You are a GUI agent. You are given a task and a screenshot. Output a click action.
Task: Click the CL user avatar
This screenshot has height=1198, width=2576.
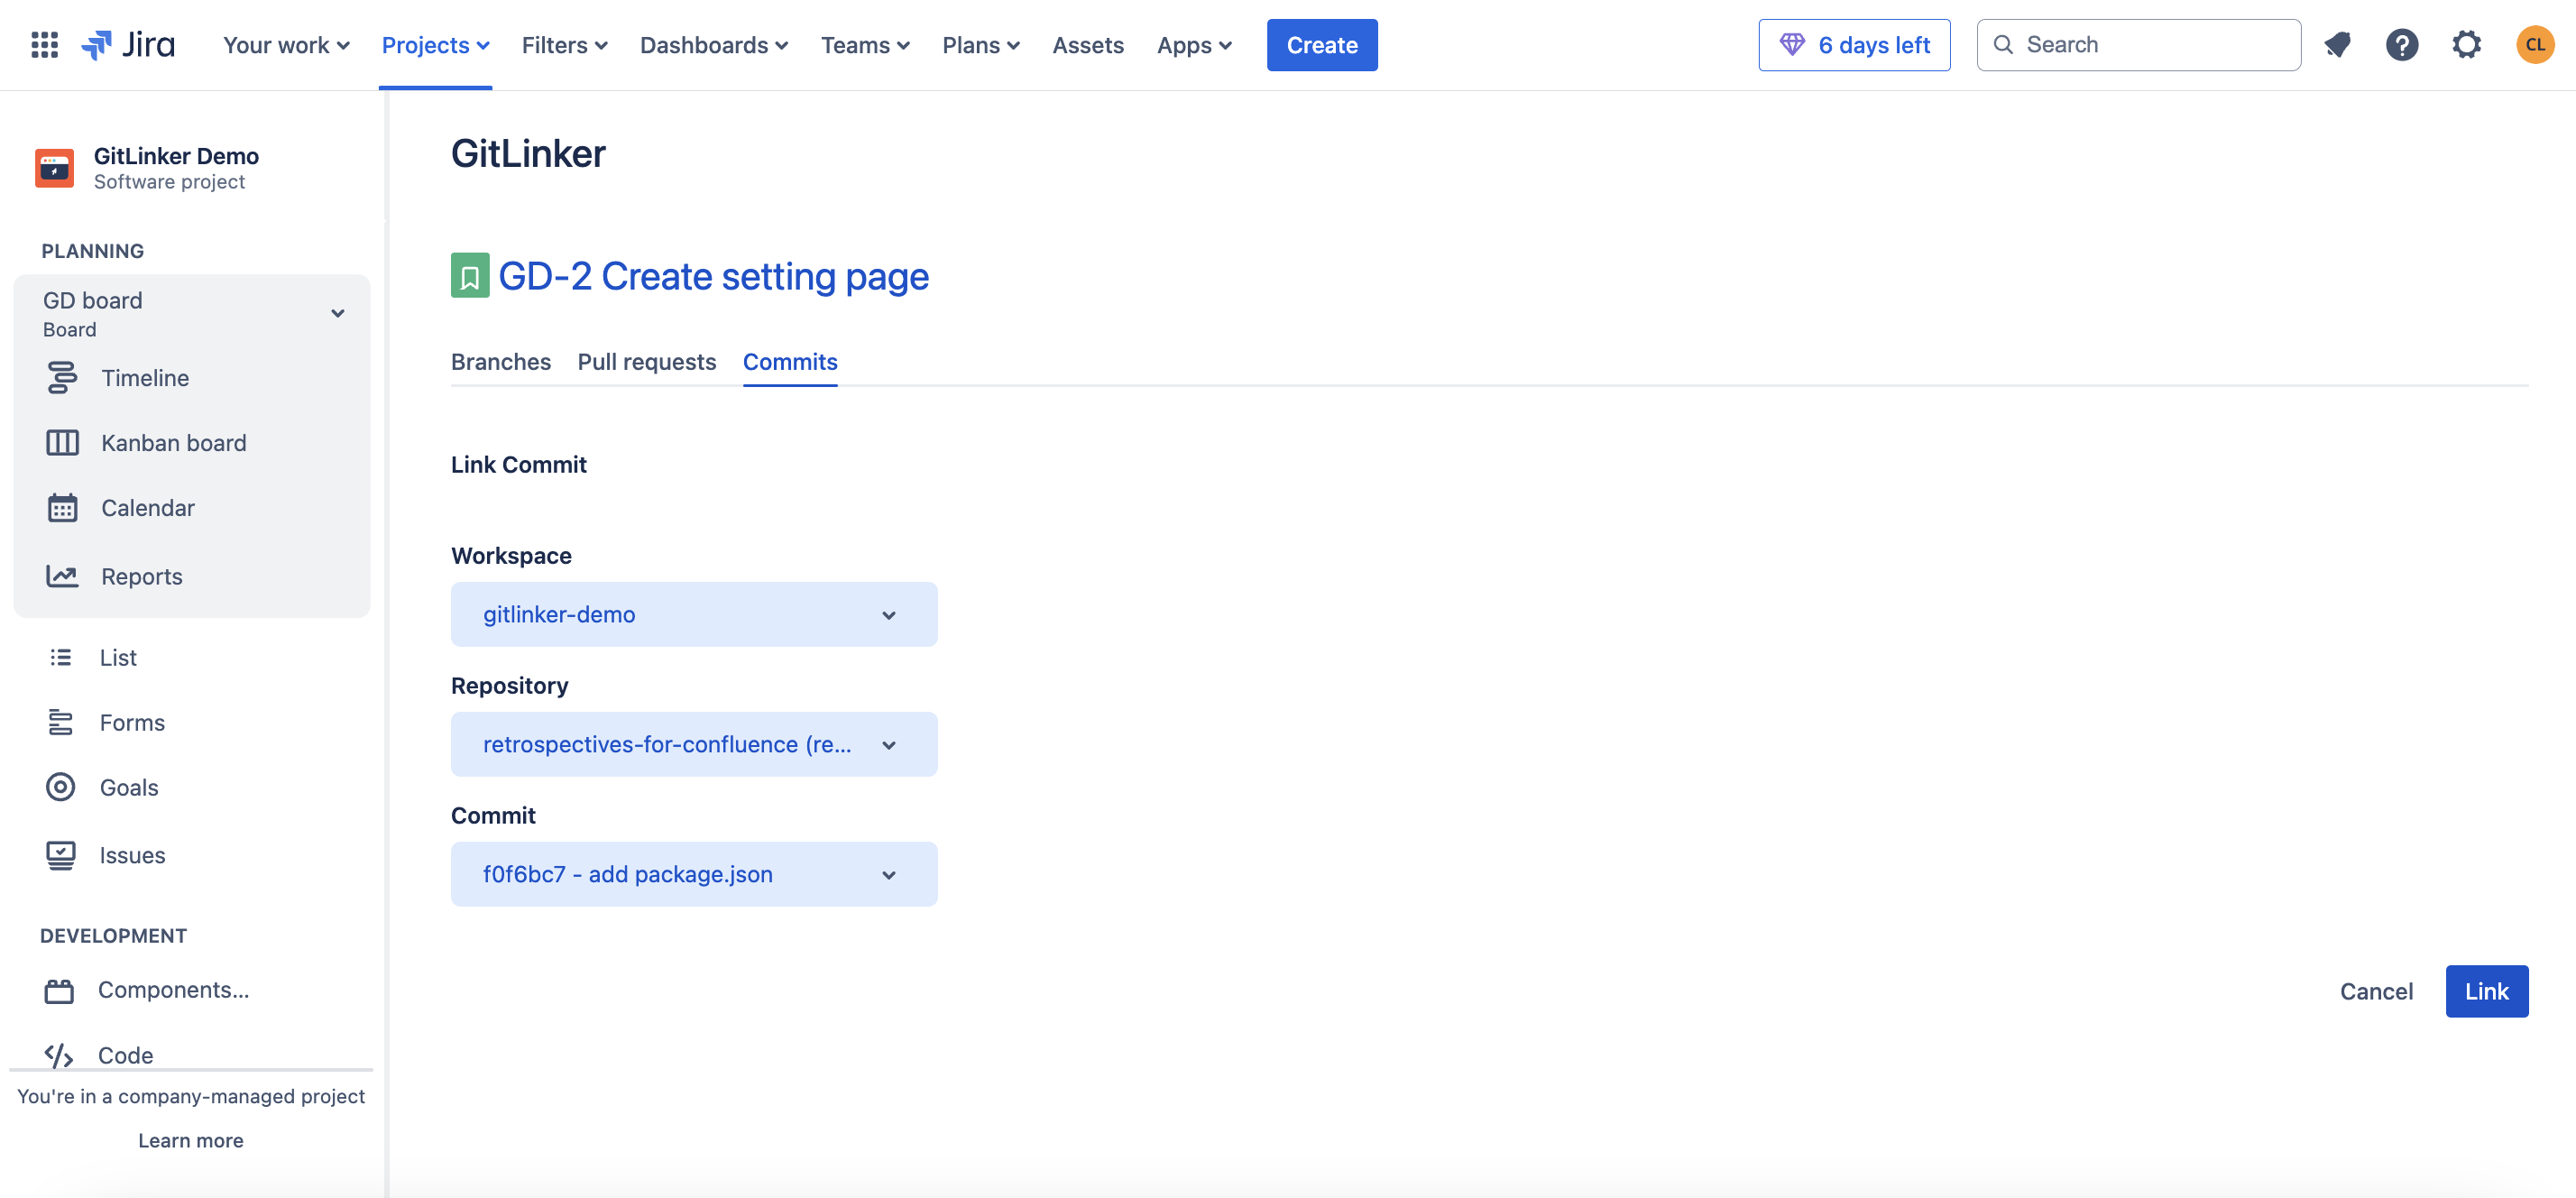point(2534,45)
